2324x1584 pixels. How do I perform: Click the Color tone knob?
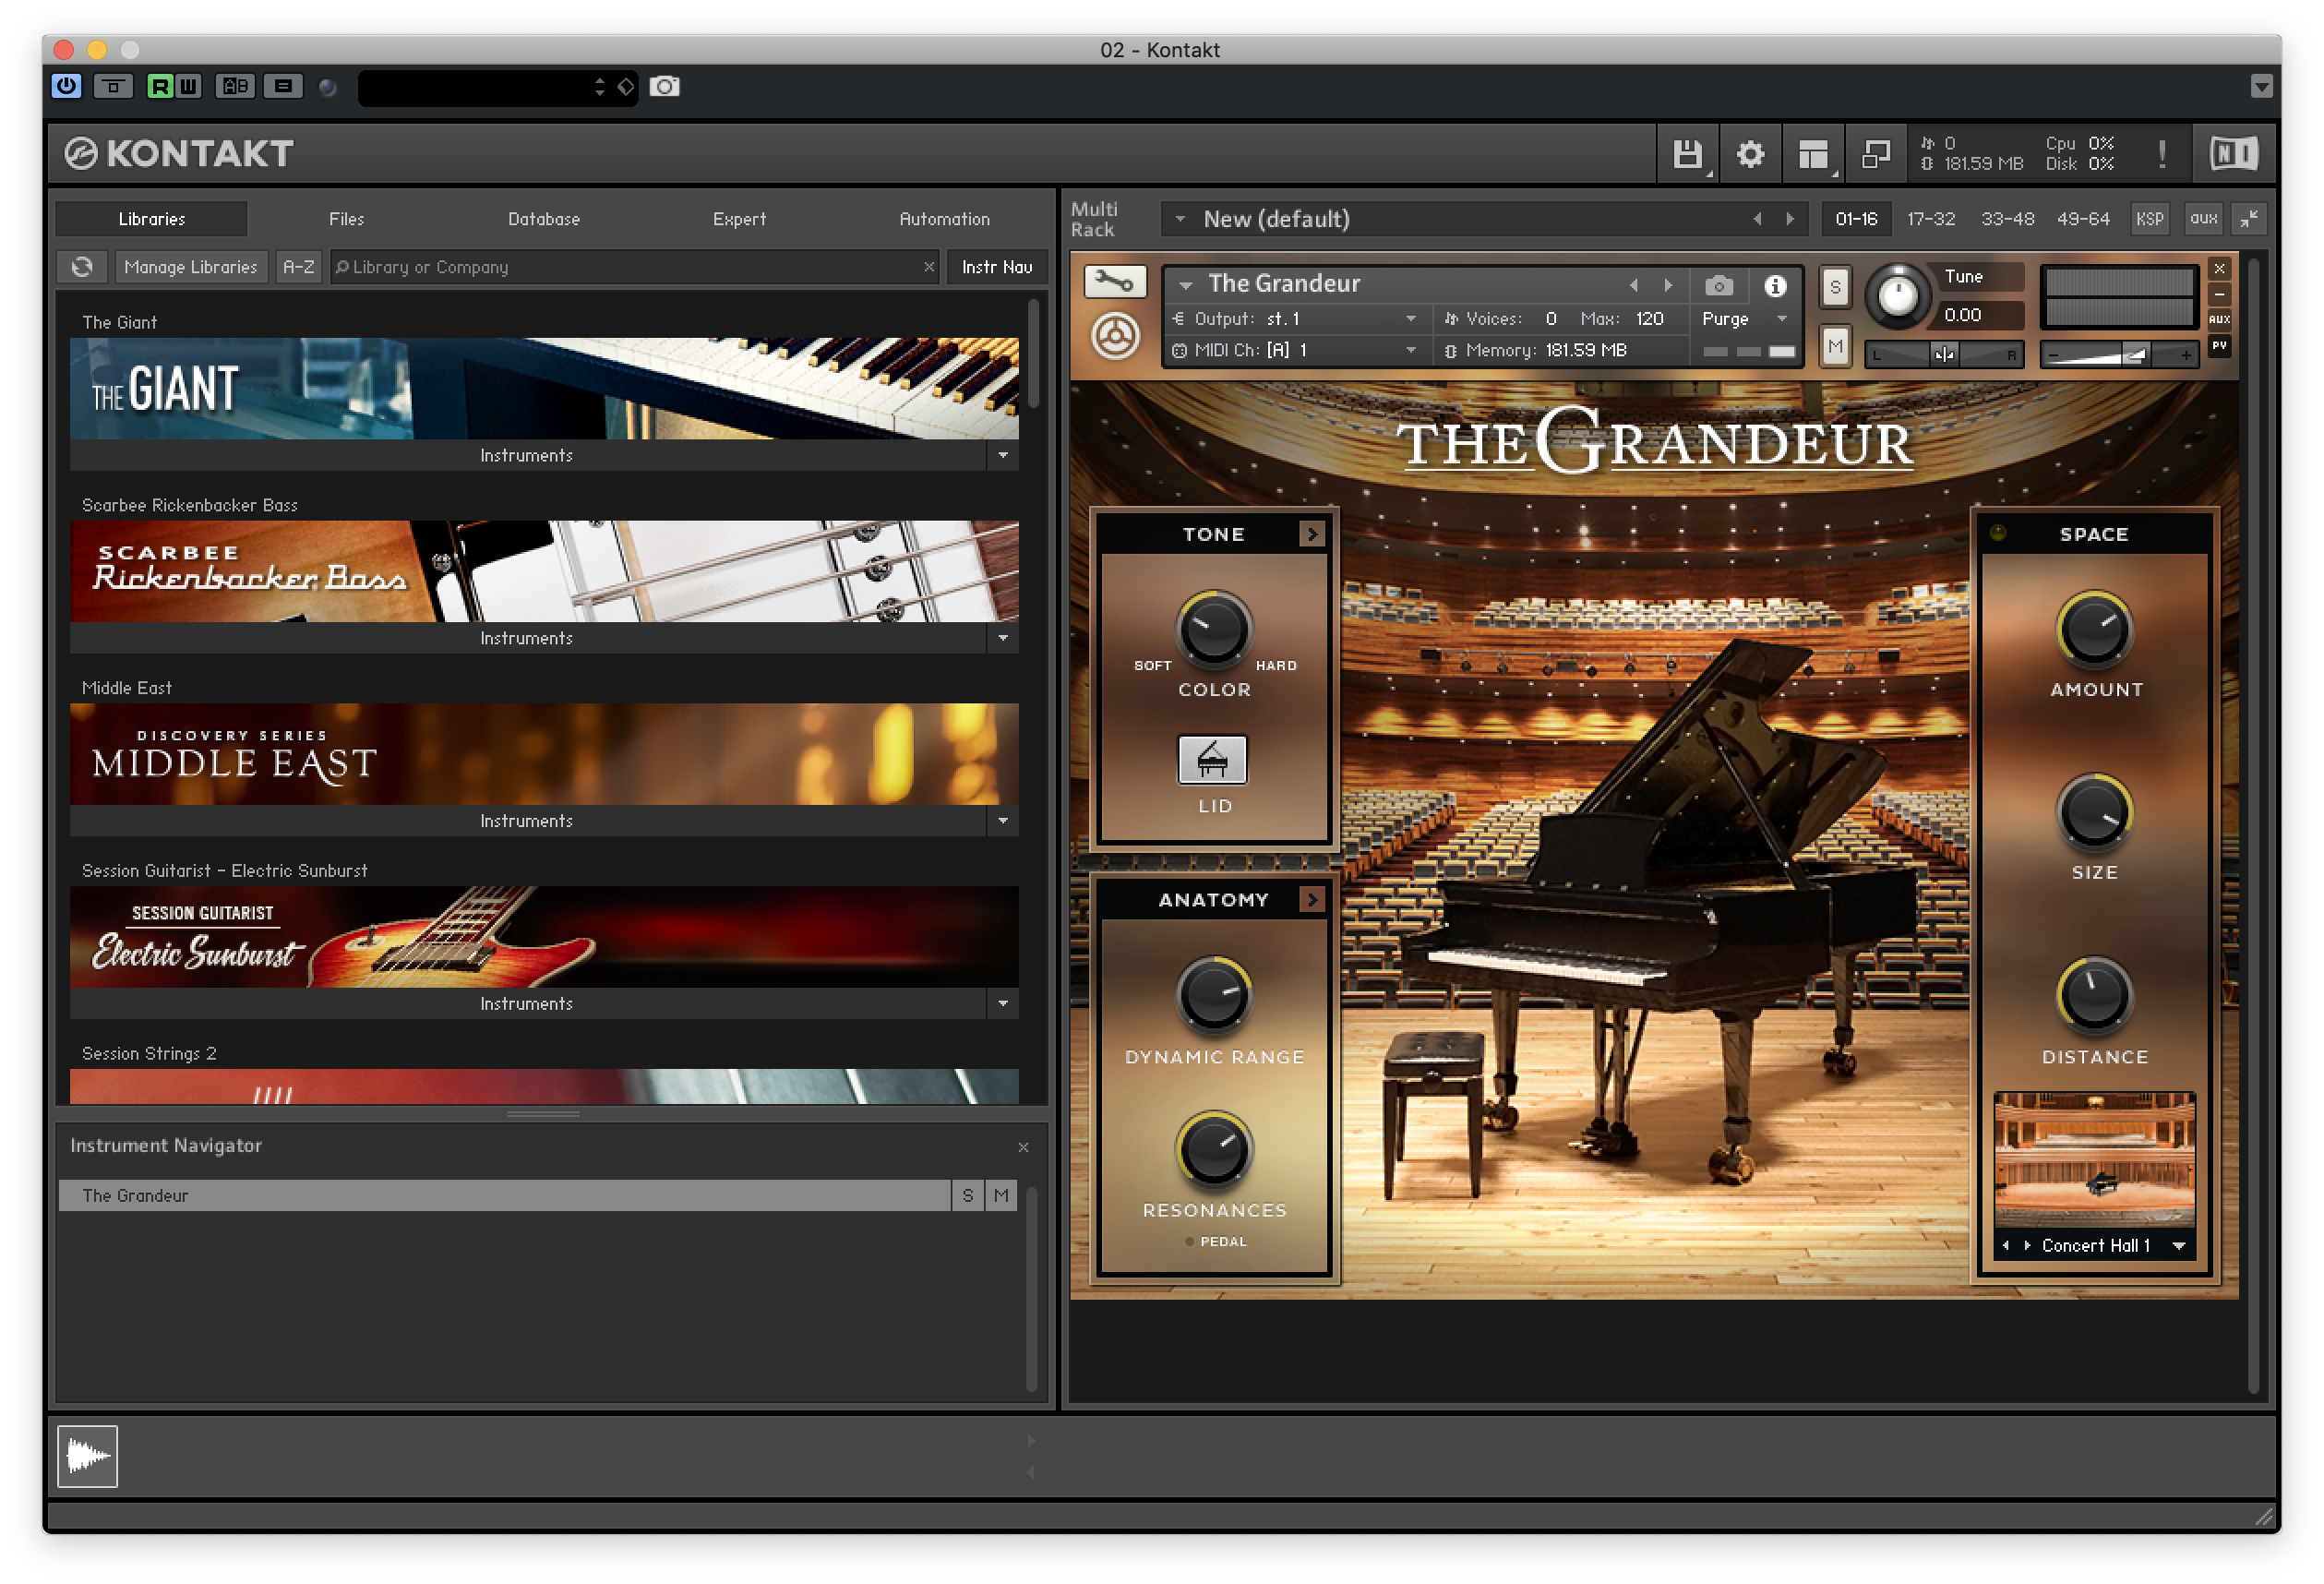click(x=1213, y=630)
